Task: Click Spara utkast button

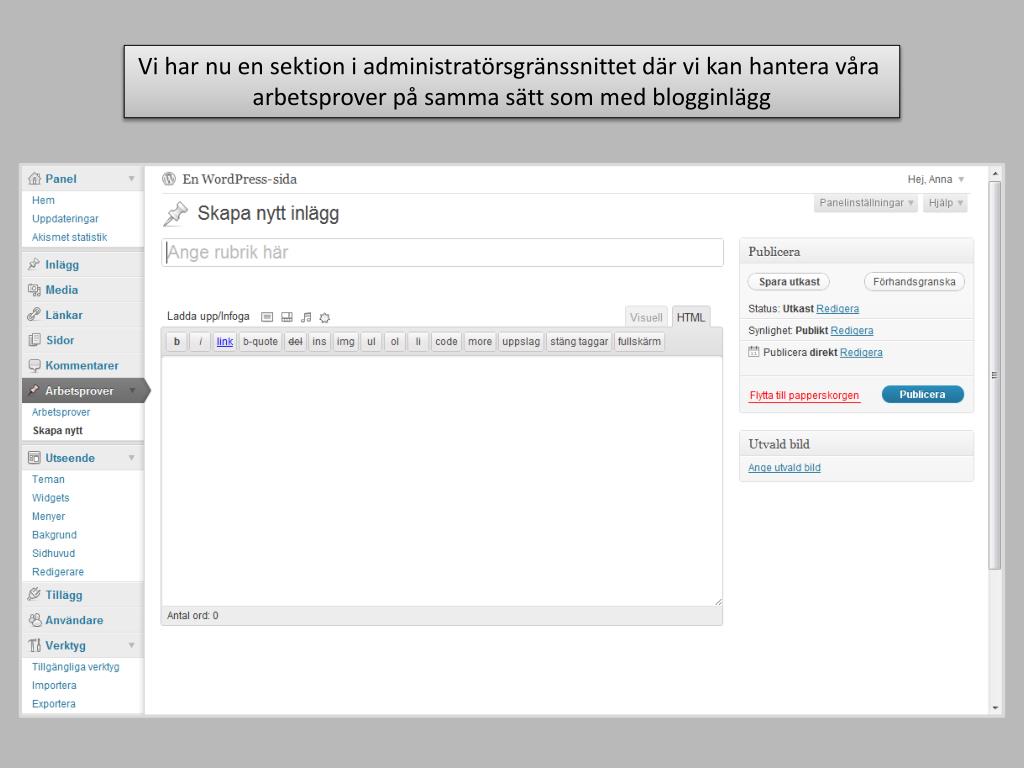Action: [789, 282]
